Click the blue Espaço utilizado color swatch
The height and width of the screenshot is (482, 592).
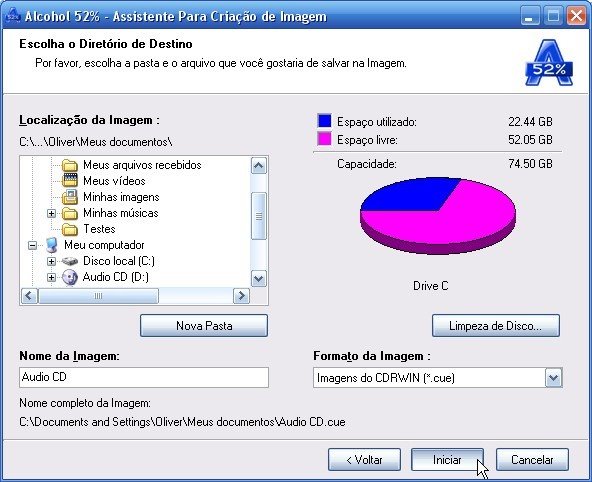324,121
